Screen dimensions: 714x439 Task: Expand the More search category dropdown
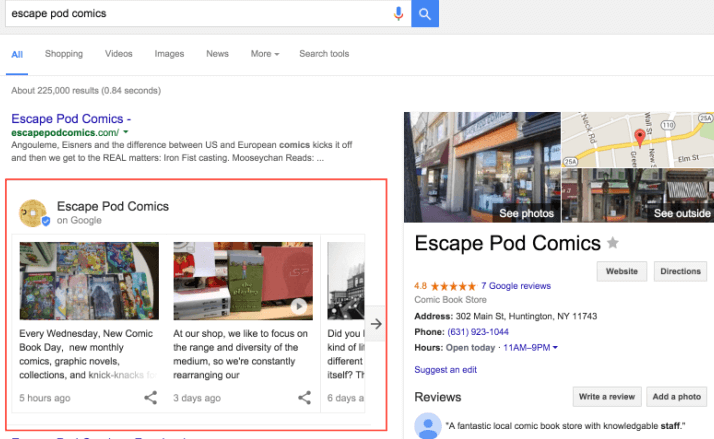(265, 54)
